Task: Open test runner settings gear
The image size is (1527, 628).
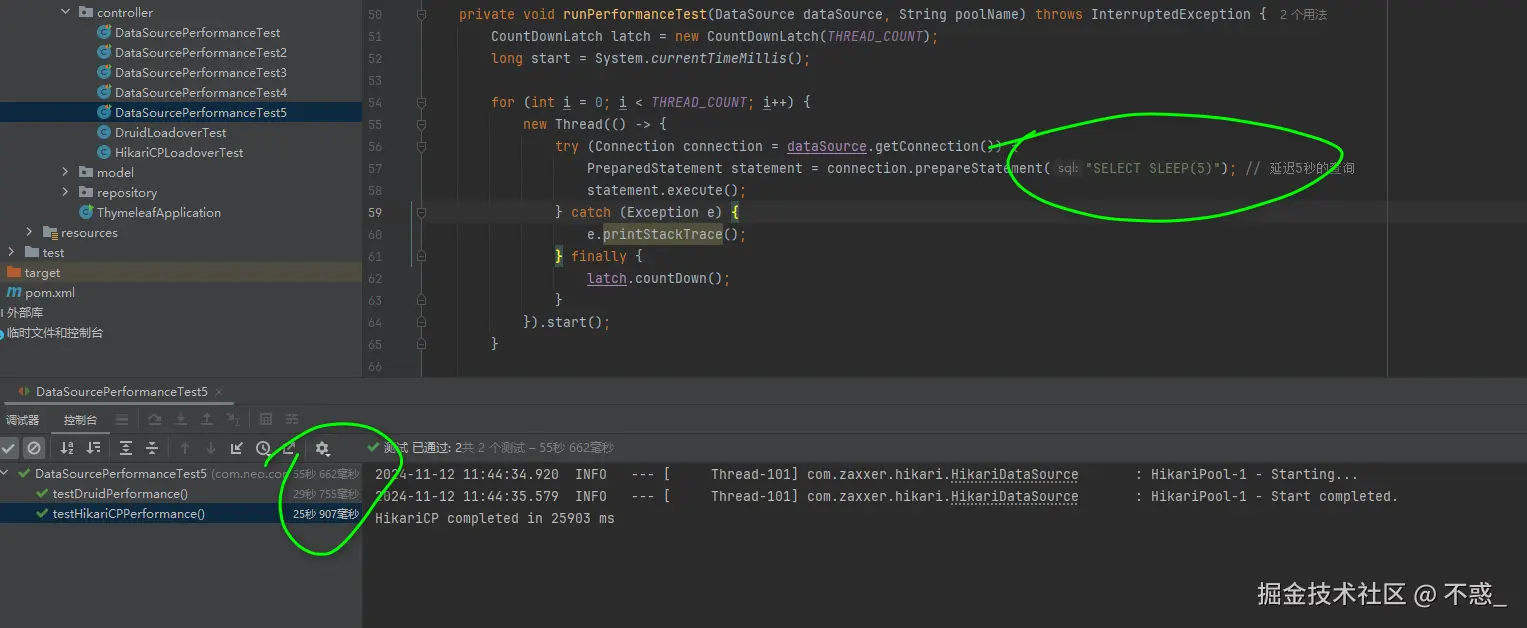Action: tap(322, 449)
